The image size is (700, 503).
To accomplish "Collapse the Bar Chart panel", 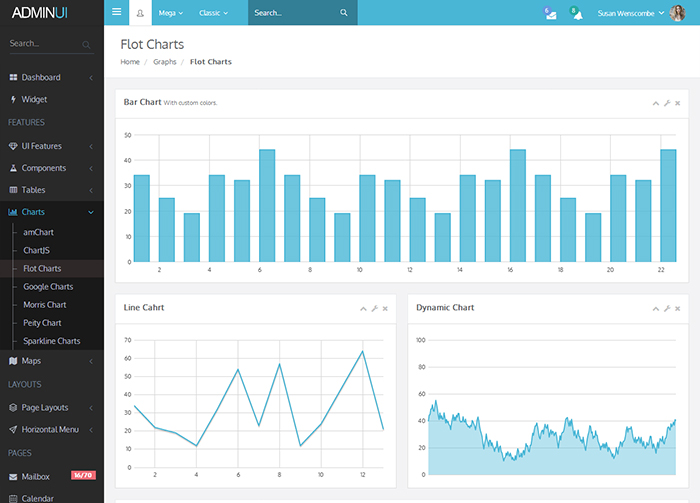I will coord(656,103).
